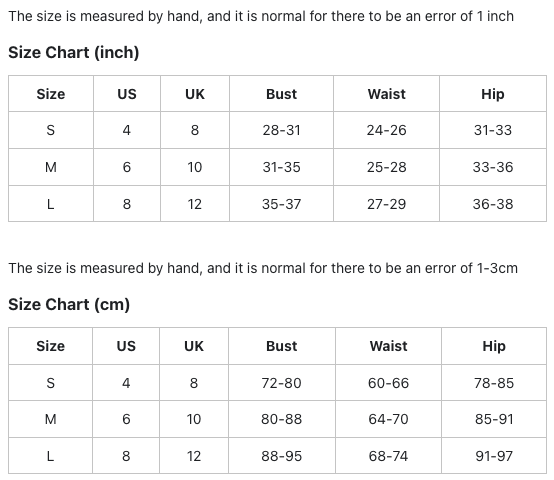554x480 pixels.
Task: Click the 1 inch error note text
Action: click(x=261, y=17)
